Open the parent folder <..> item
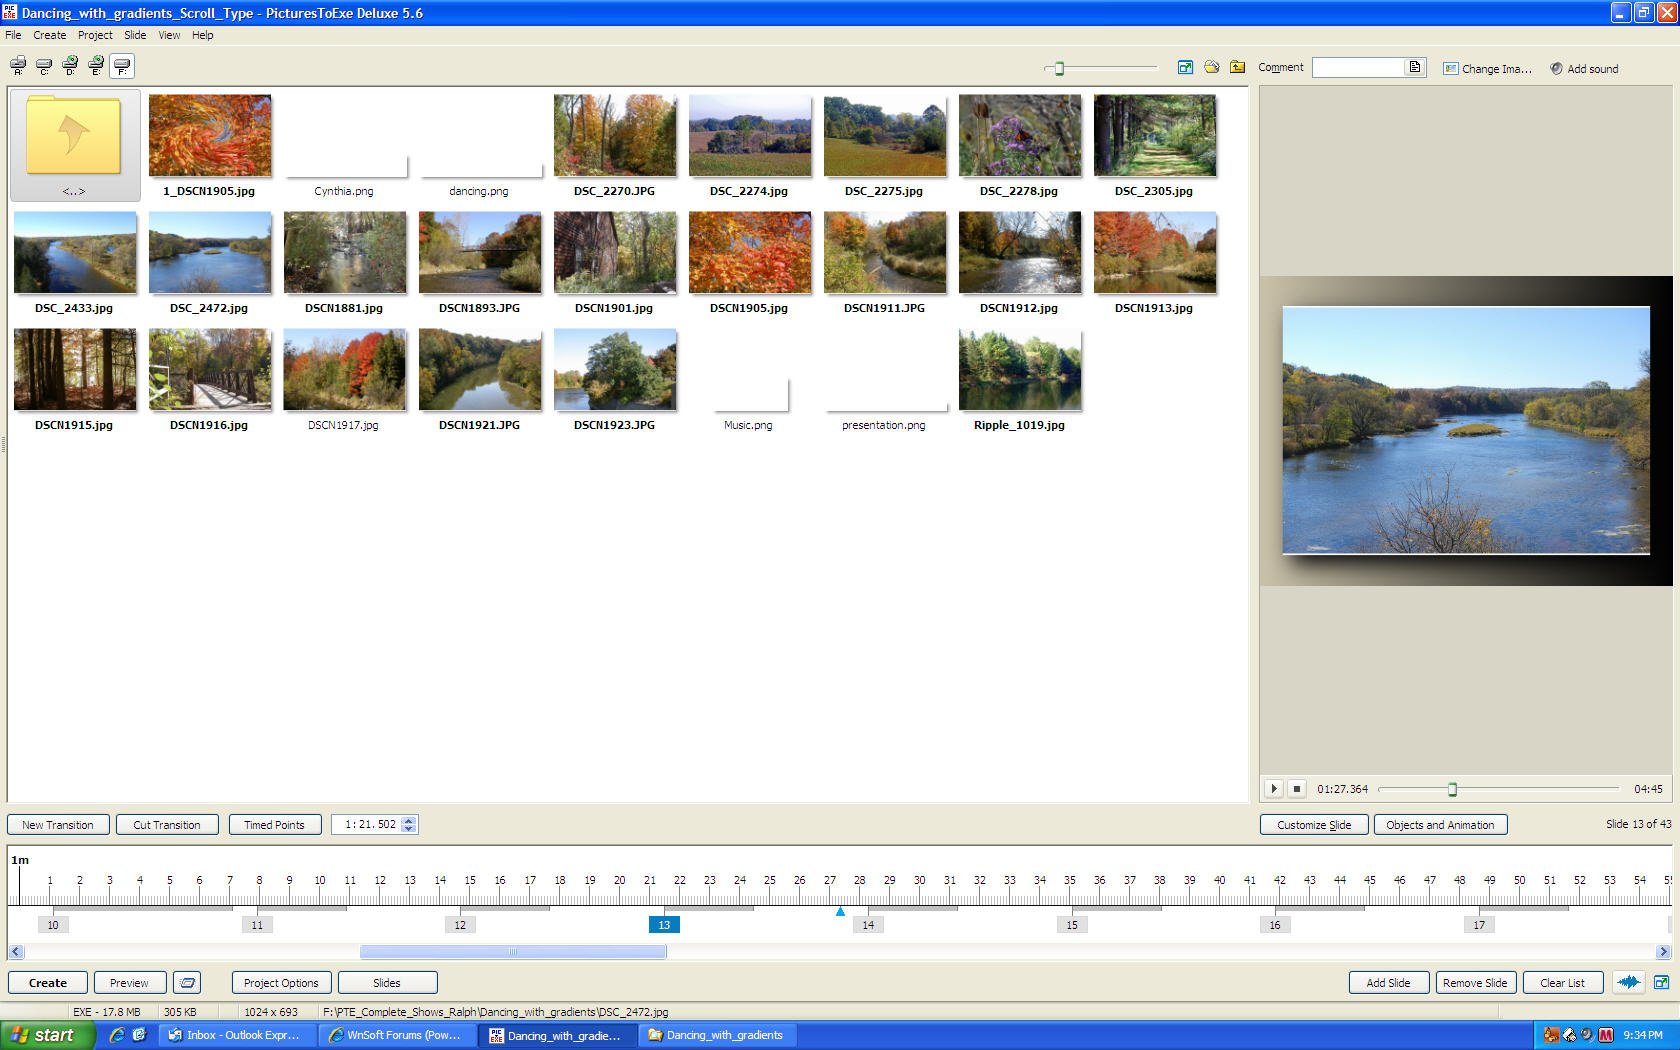 [75, 145]
